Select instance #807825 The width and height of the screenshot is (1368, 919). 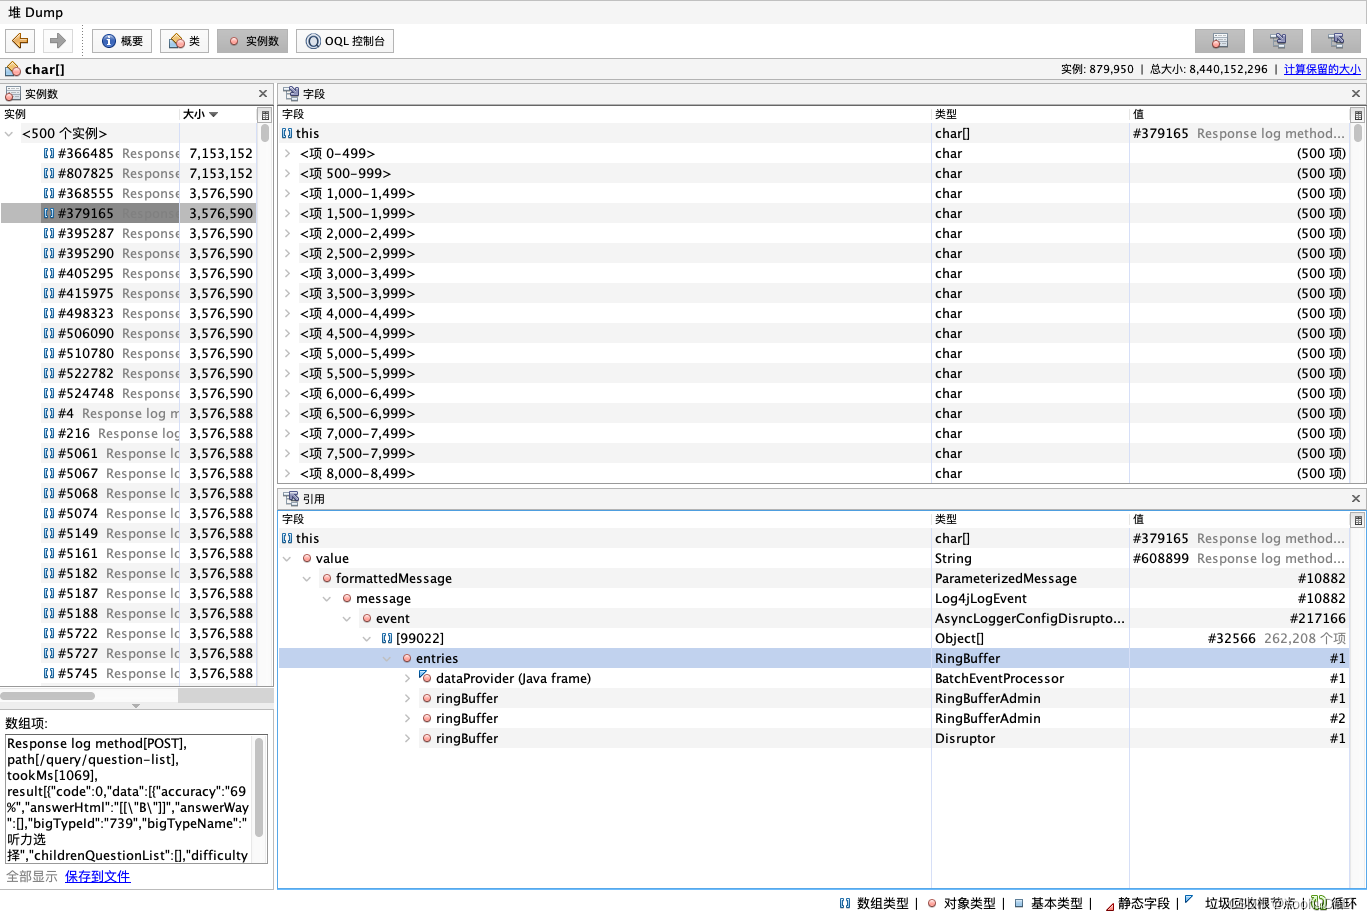128,174
